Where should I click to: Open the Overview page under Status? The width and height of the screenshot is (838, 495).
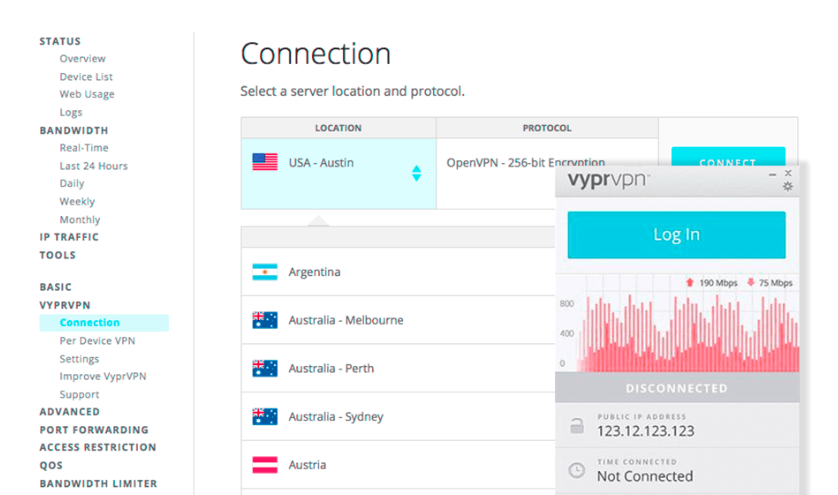tap(82, 58)
